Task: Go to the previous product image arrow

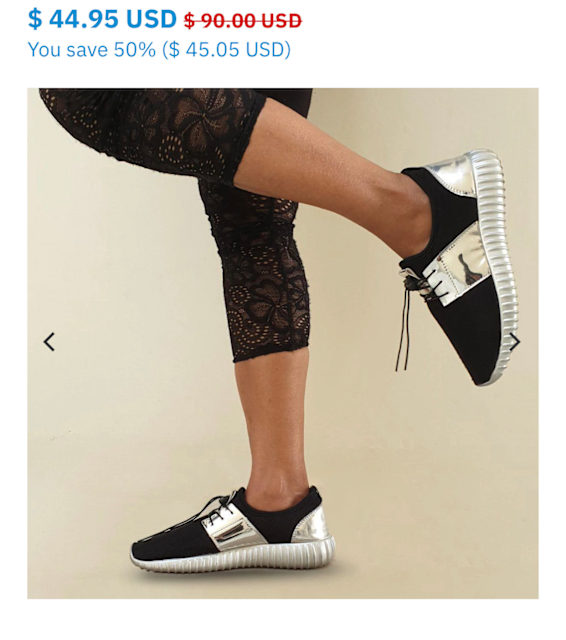Action: click(49, 342)
